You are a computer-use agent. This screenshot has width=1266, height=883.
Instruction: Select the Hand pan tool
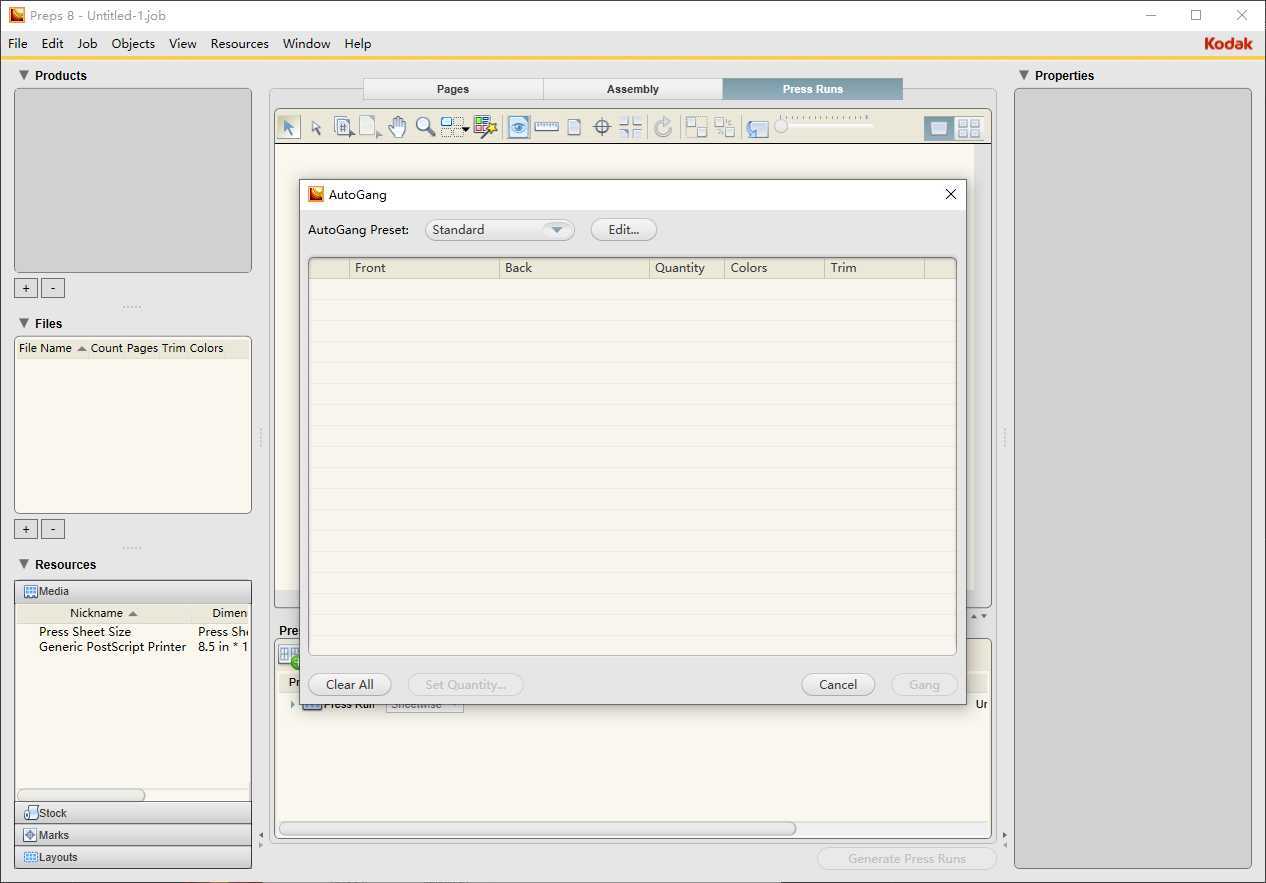tap(397, 127)
